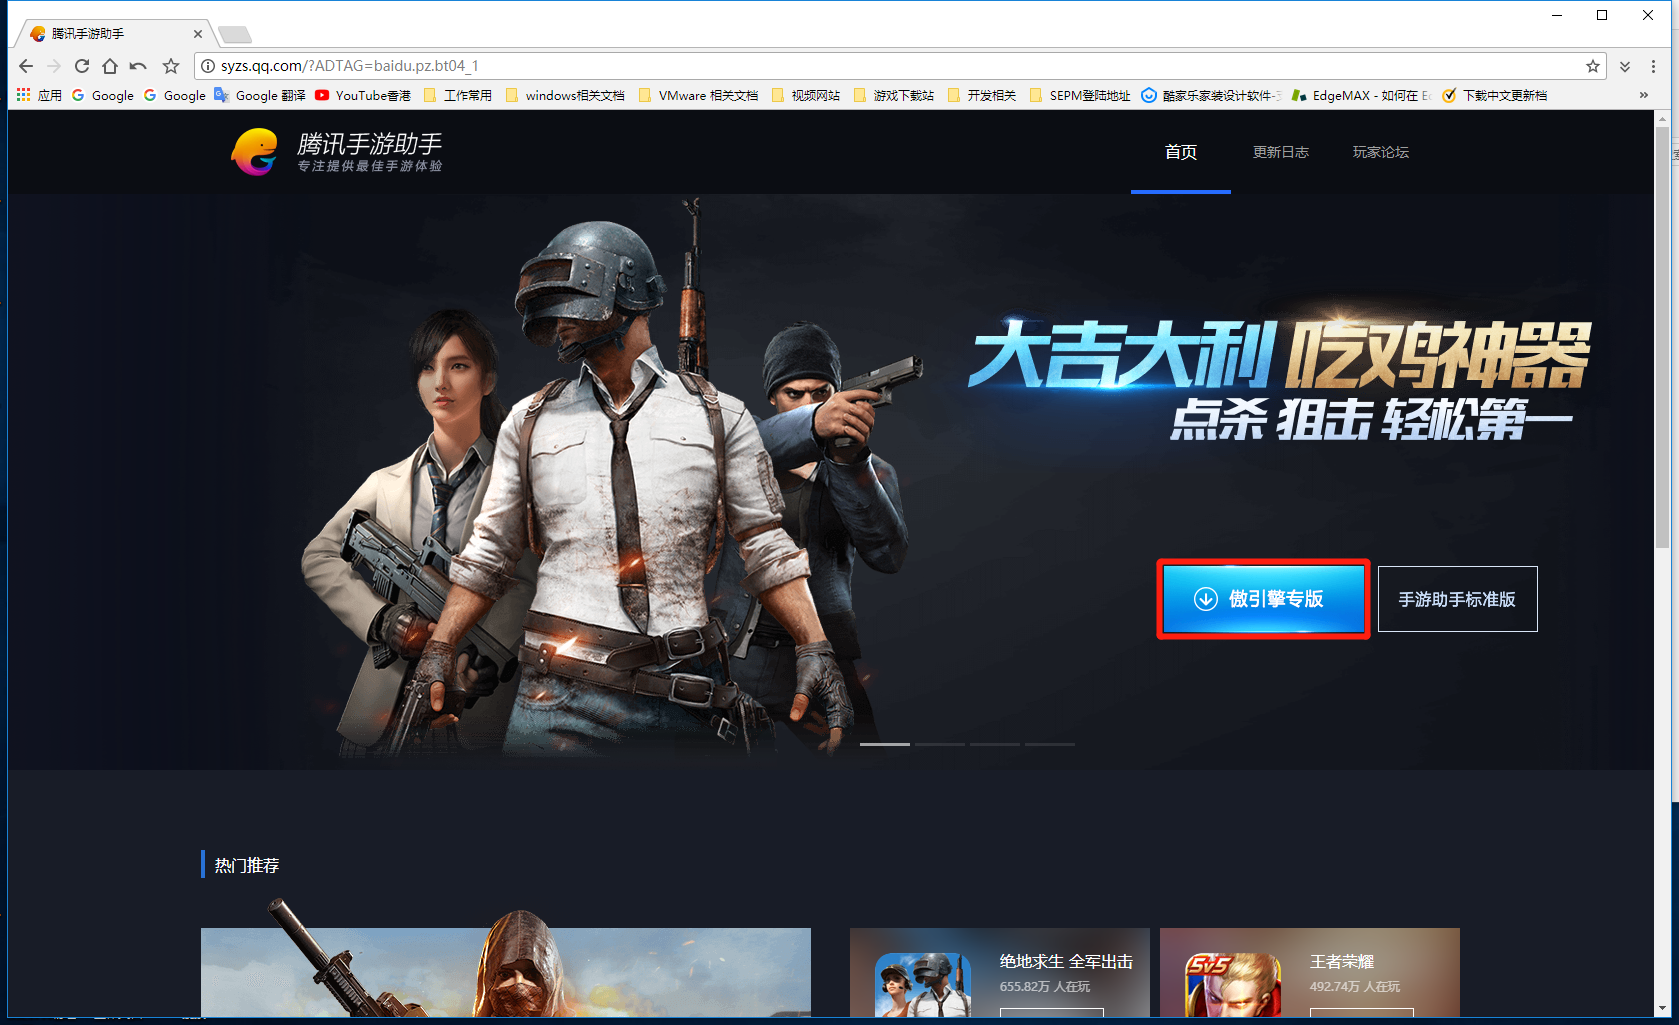Click the 绝地求生 game icon
Screen dimensions: 1679x1025
pos(923,985)
